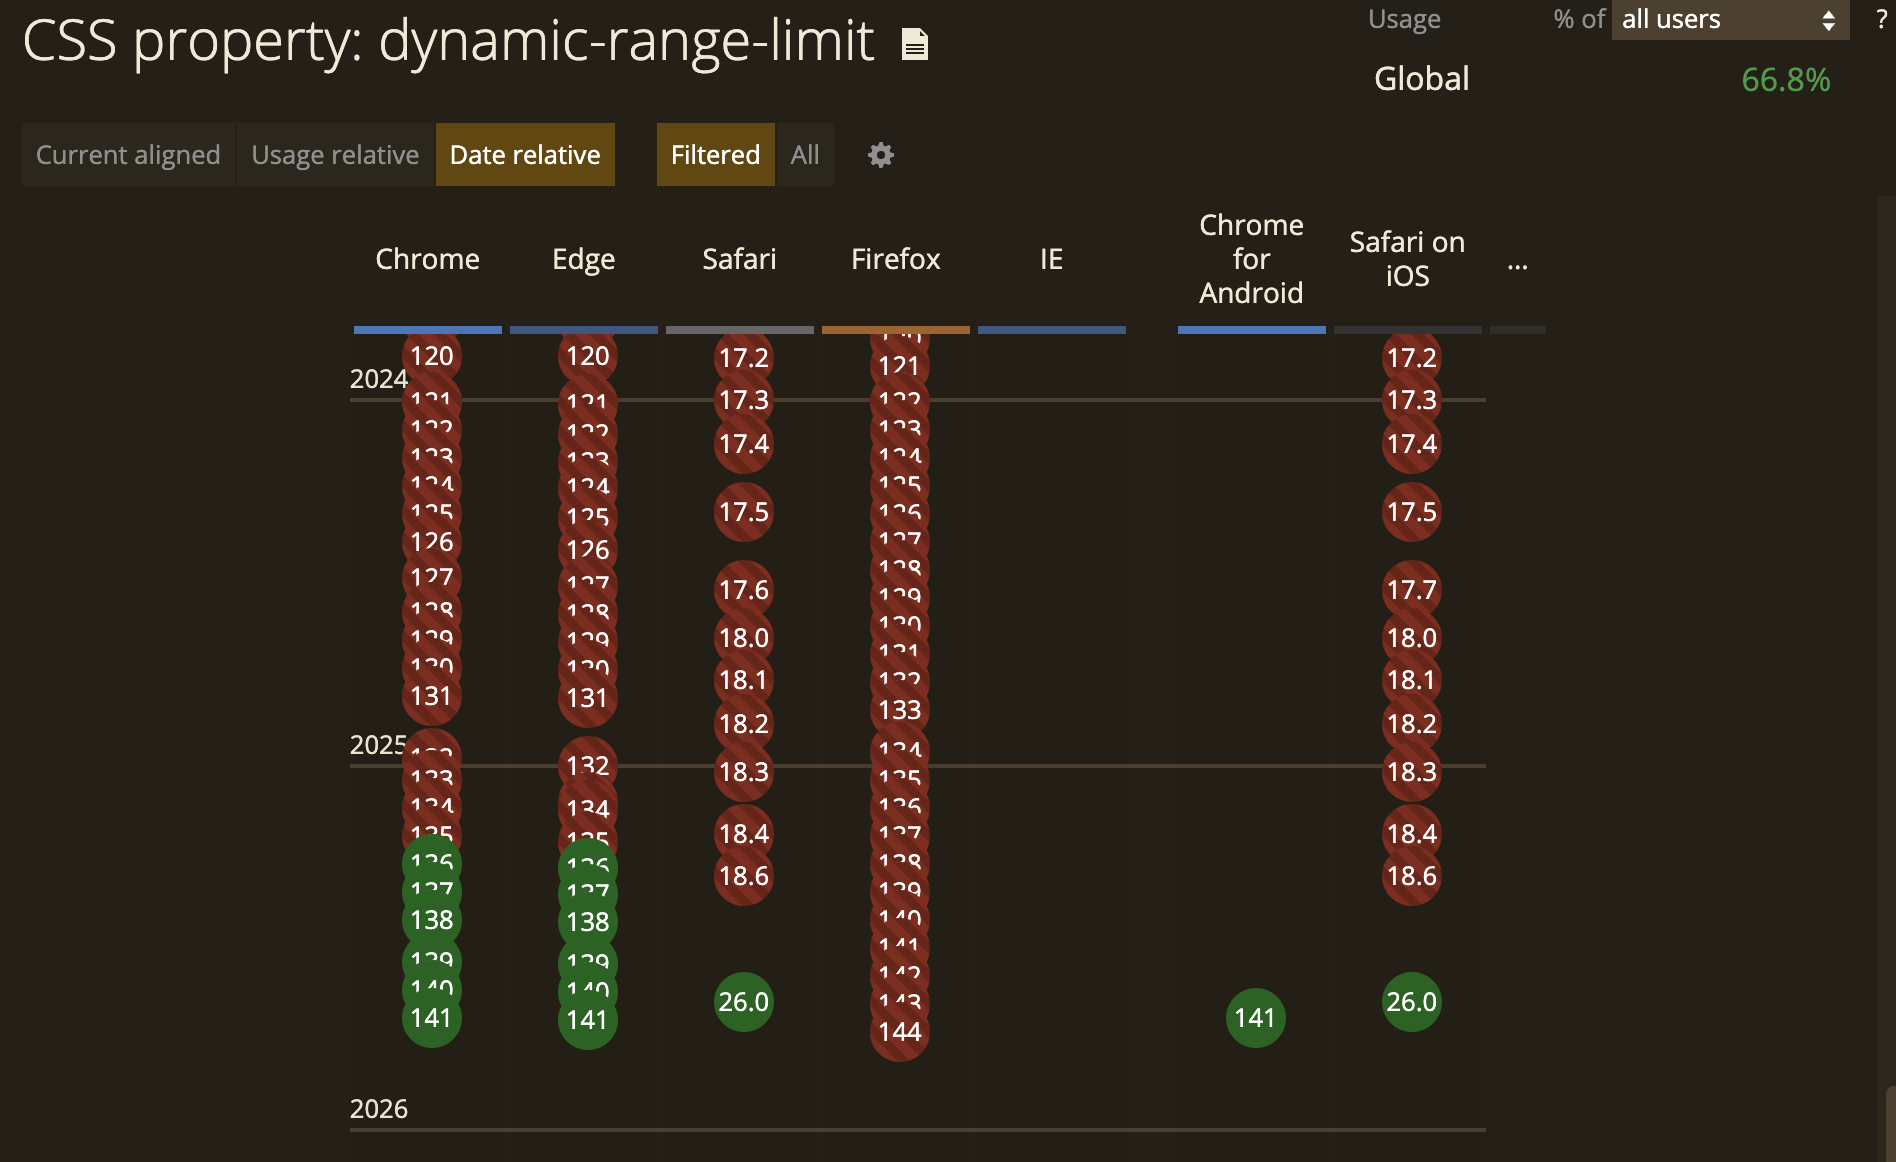Open the spec document icon beside title

click(914, 44)
